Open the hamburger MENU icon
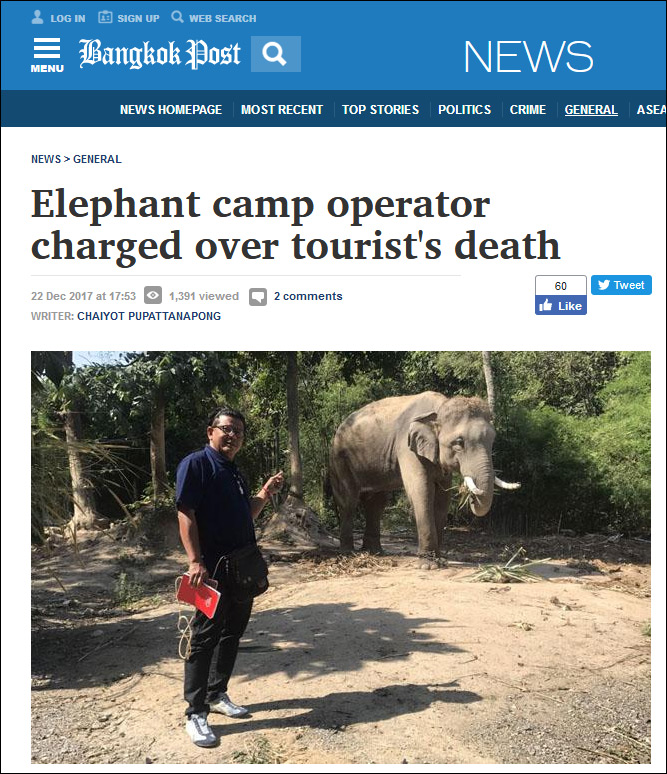 47,55
